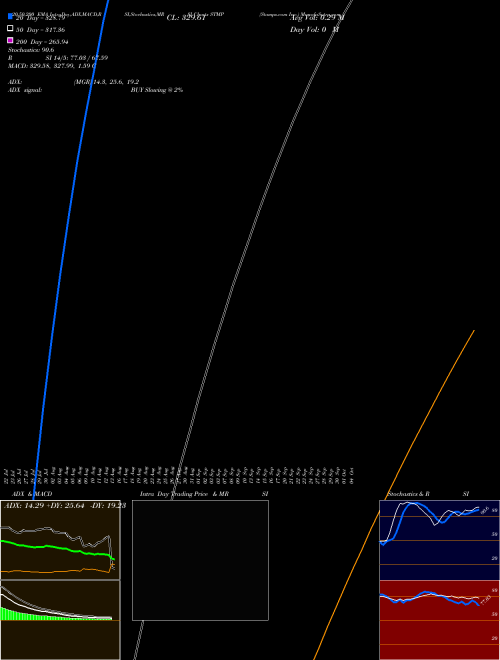Image resolution: width=500 pixels, height=660 pixels.
Task: Click the 'ADX signal:' label
Action: tap(25, 90)
